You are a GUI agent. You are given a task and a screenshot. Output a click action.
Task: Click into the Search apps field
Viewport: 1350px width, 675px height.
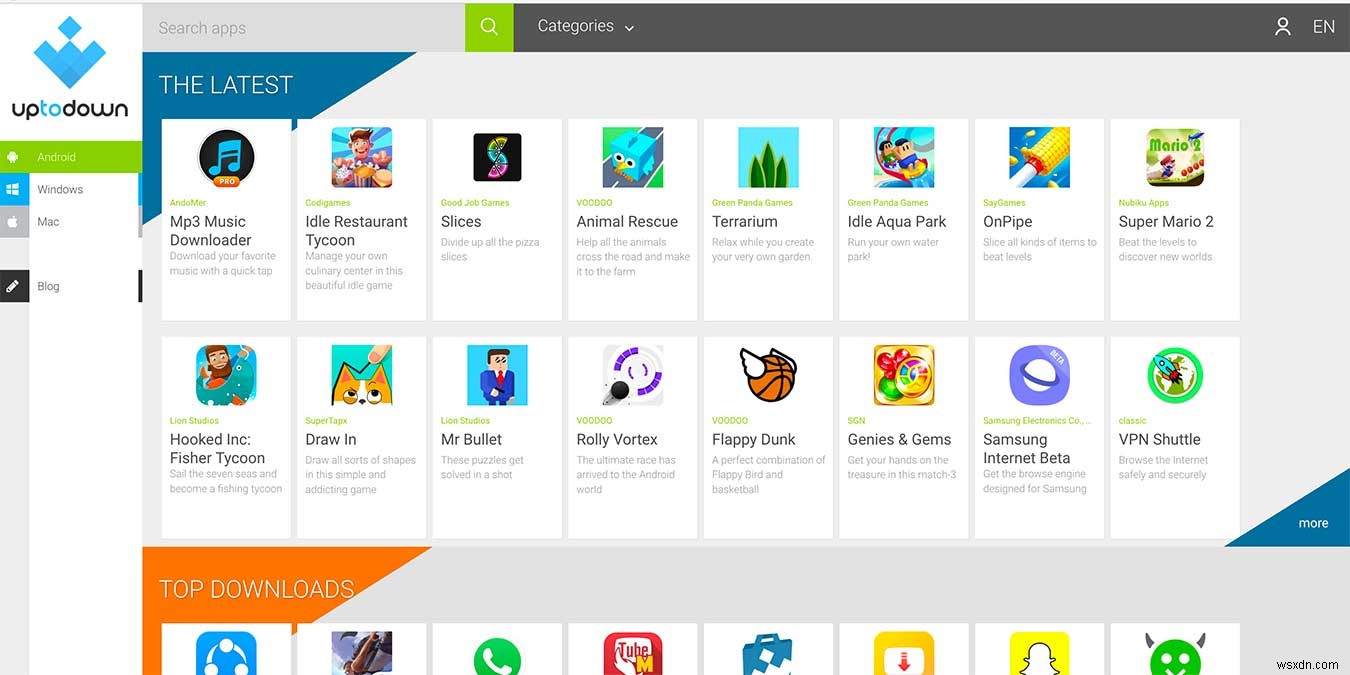tap(300, 27)
